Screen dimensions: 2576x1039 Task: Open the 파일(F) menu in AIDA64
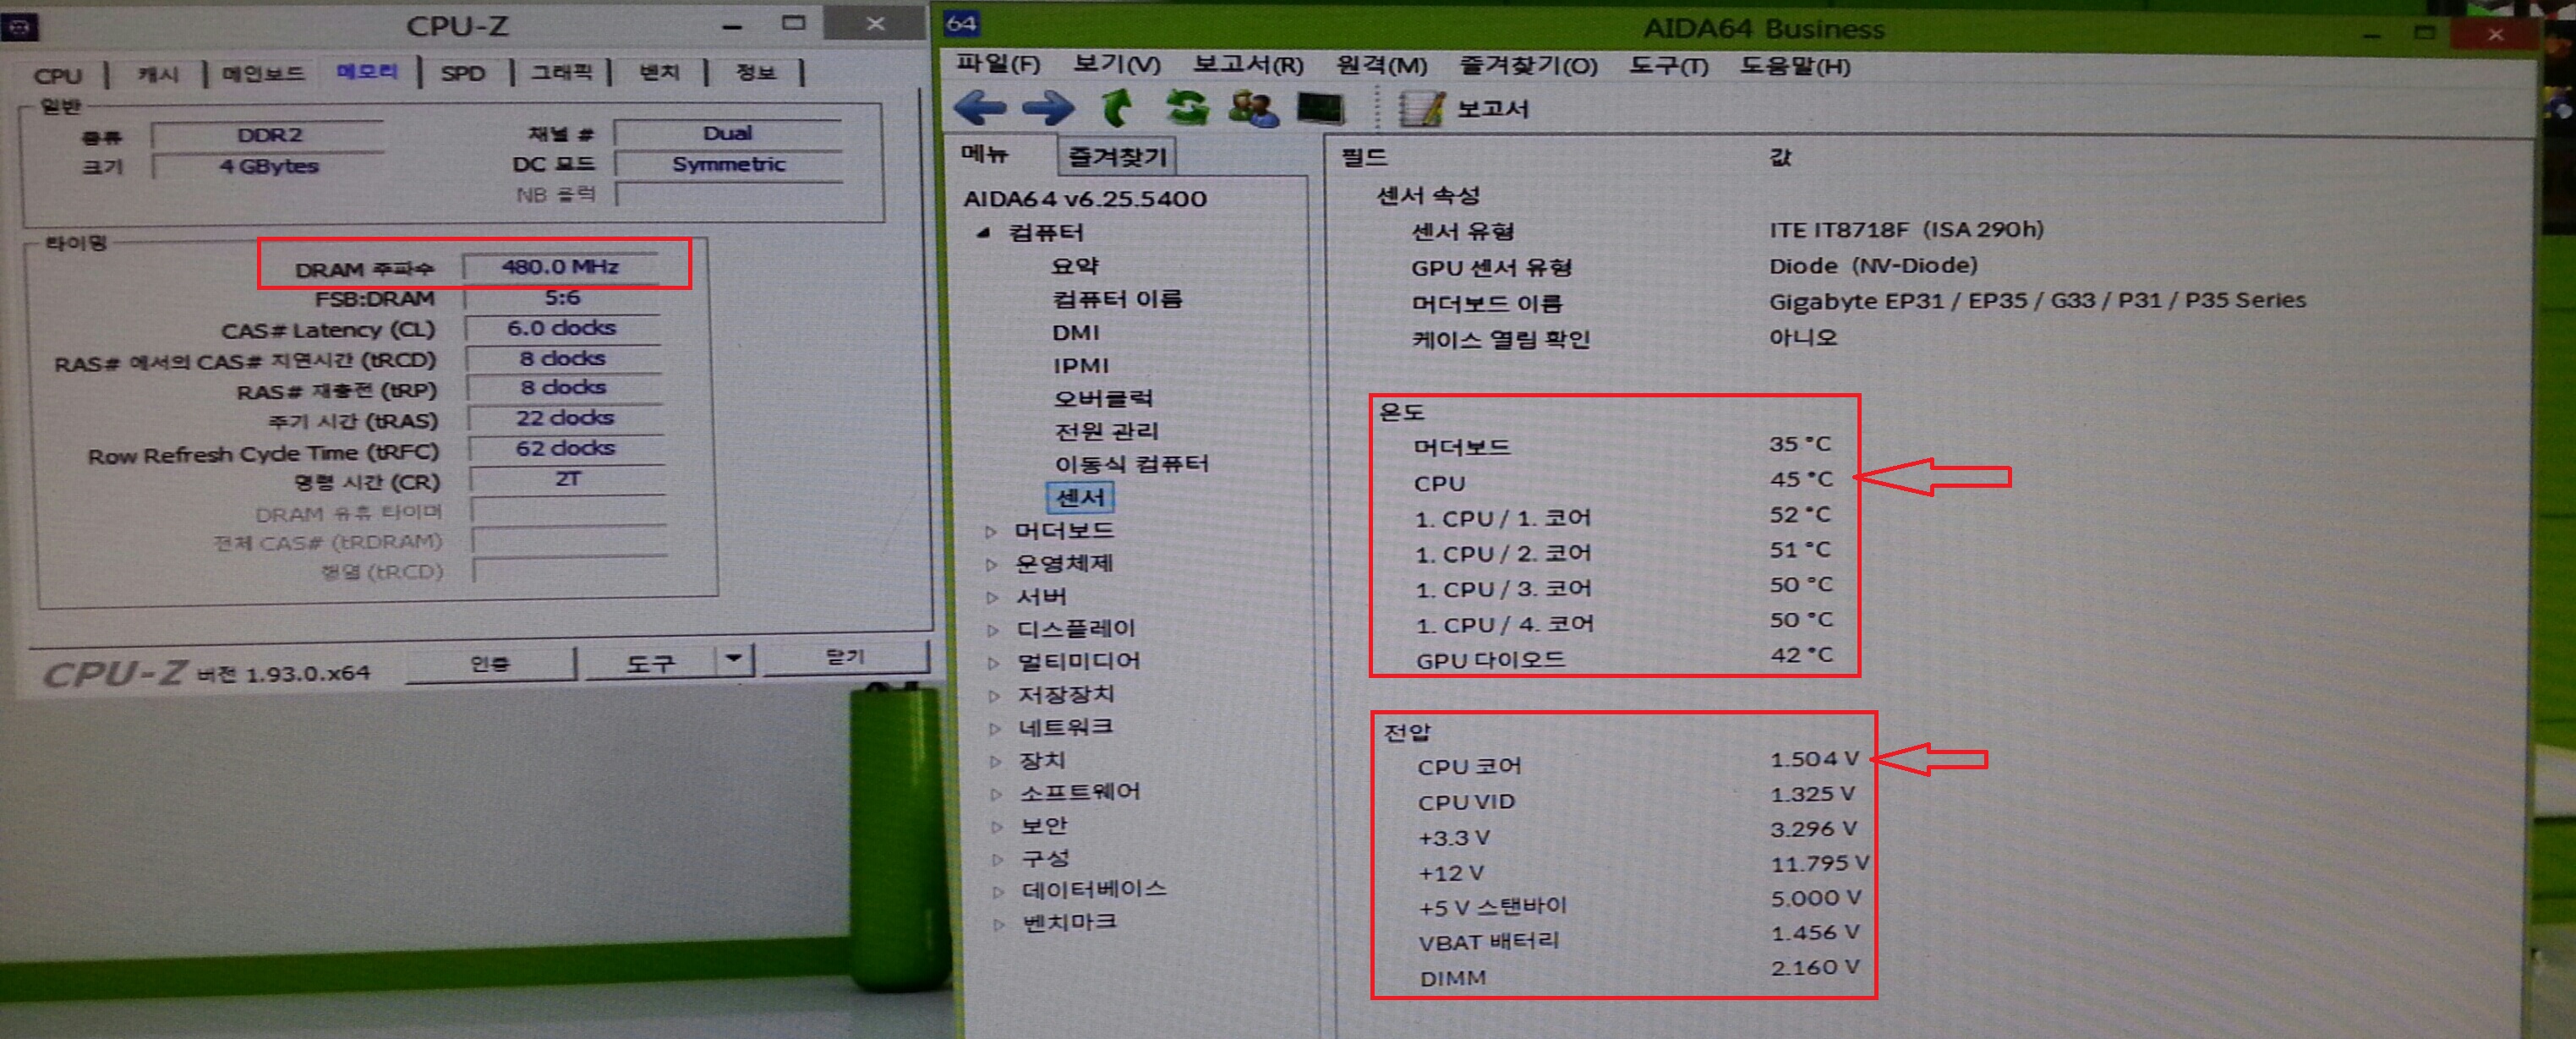998,65
